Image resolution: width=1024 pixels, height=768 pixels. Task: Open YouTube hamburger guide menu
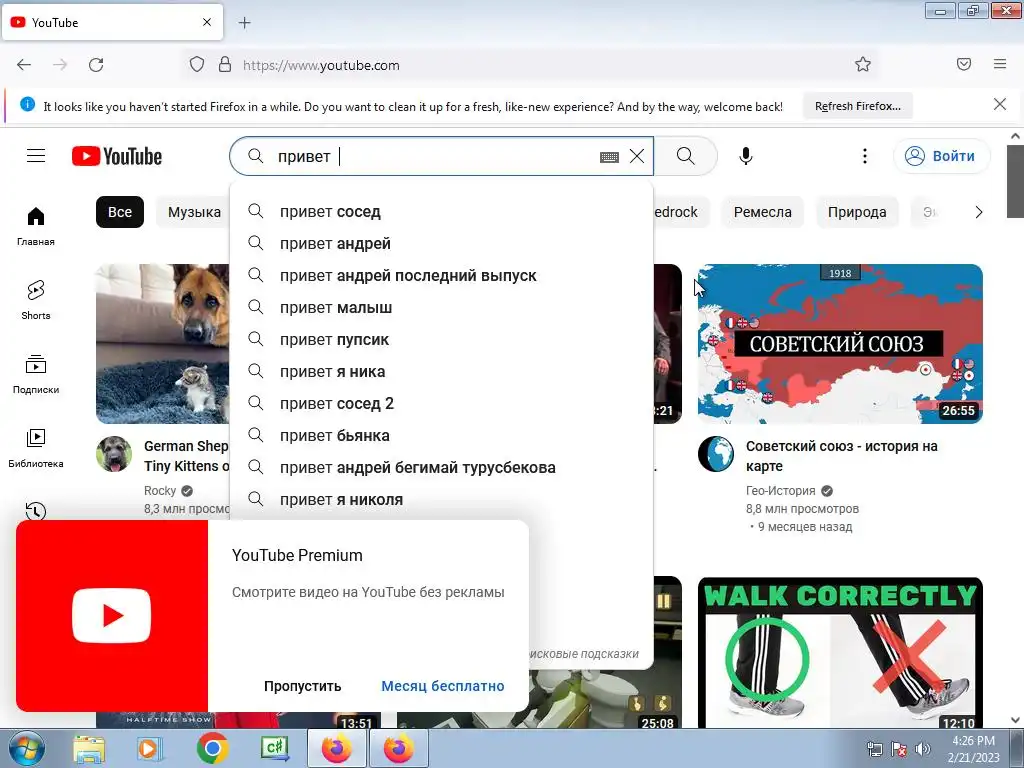[x=36, y=156]
